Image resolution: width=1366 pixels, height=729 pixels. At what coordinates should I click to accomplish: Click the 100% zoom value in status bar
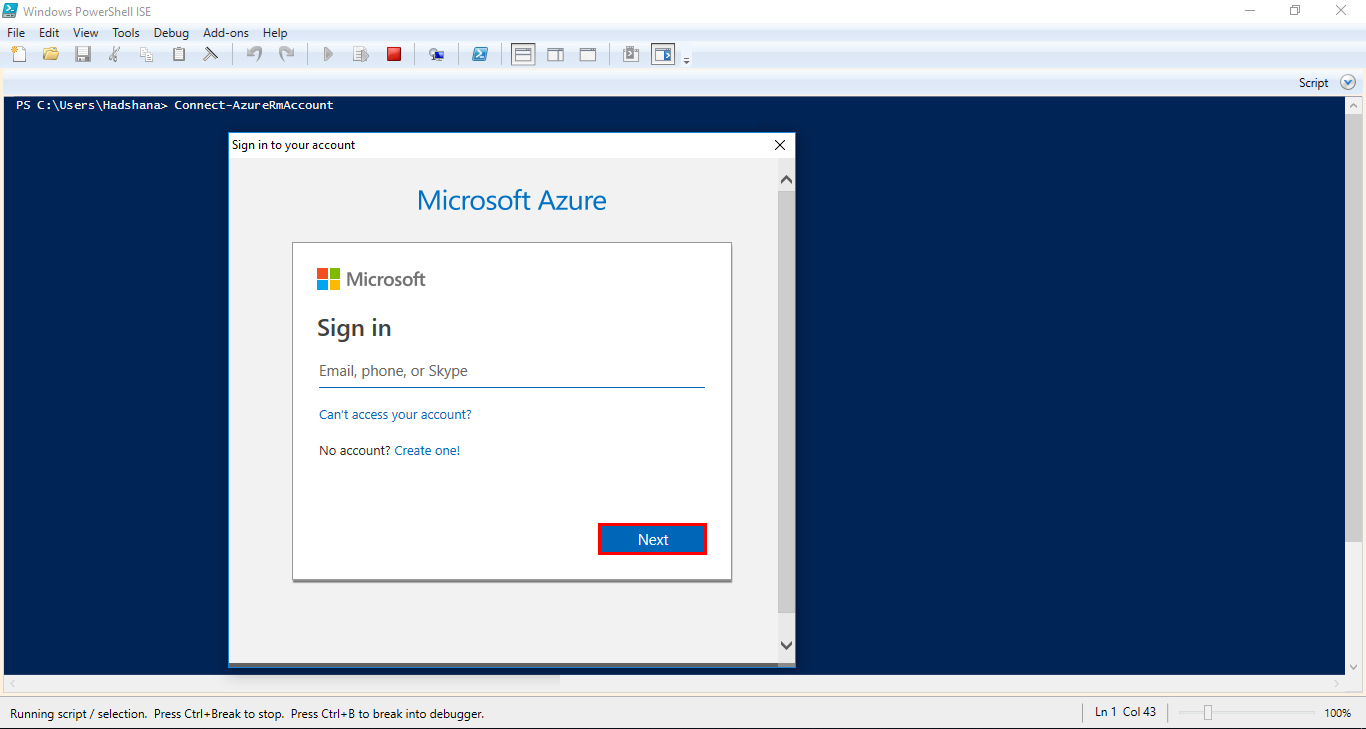click(x=1338, y=713)
